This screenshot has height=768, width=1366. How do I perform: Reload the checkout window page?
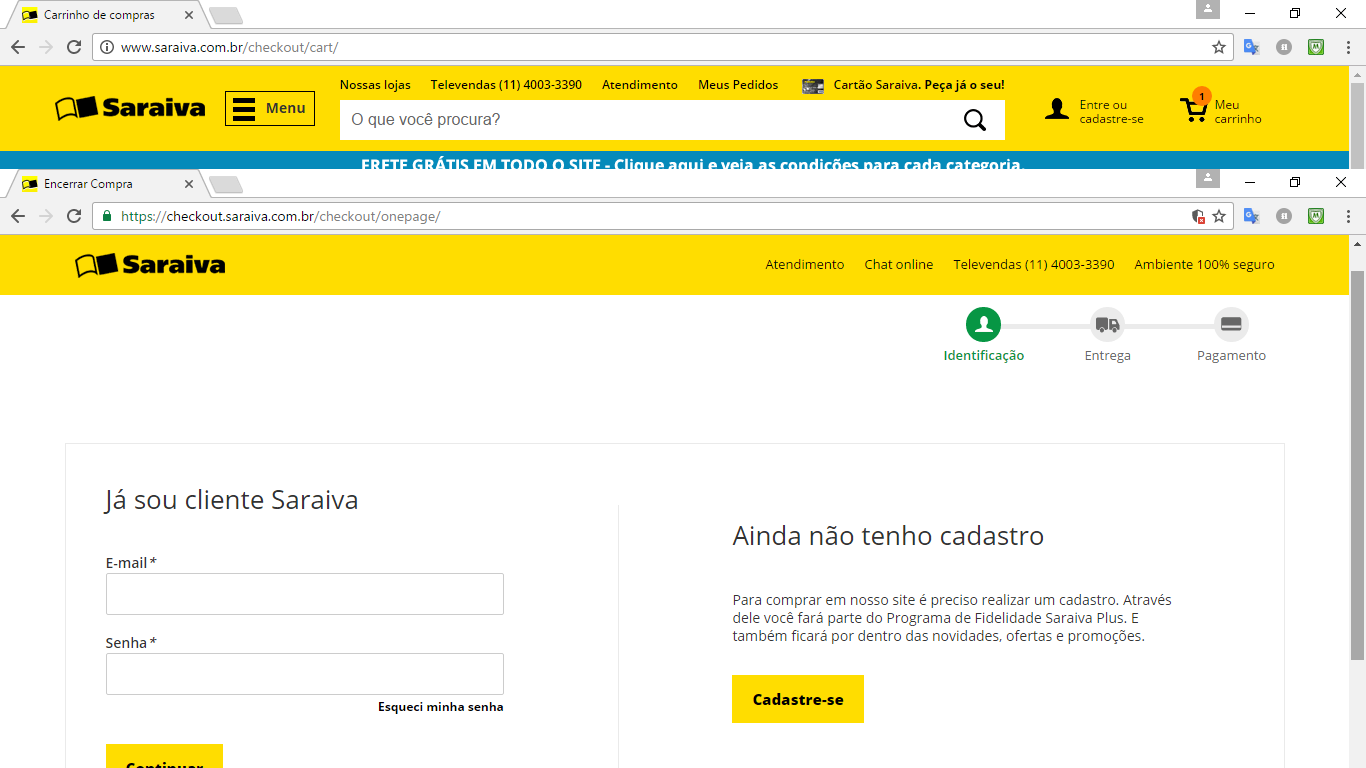tap(73, 216)
